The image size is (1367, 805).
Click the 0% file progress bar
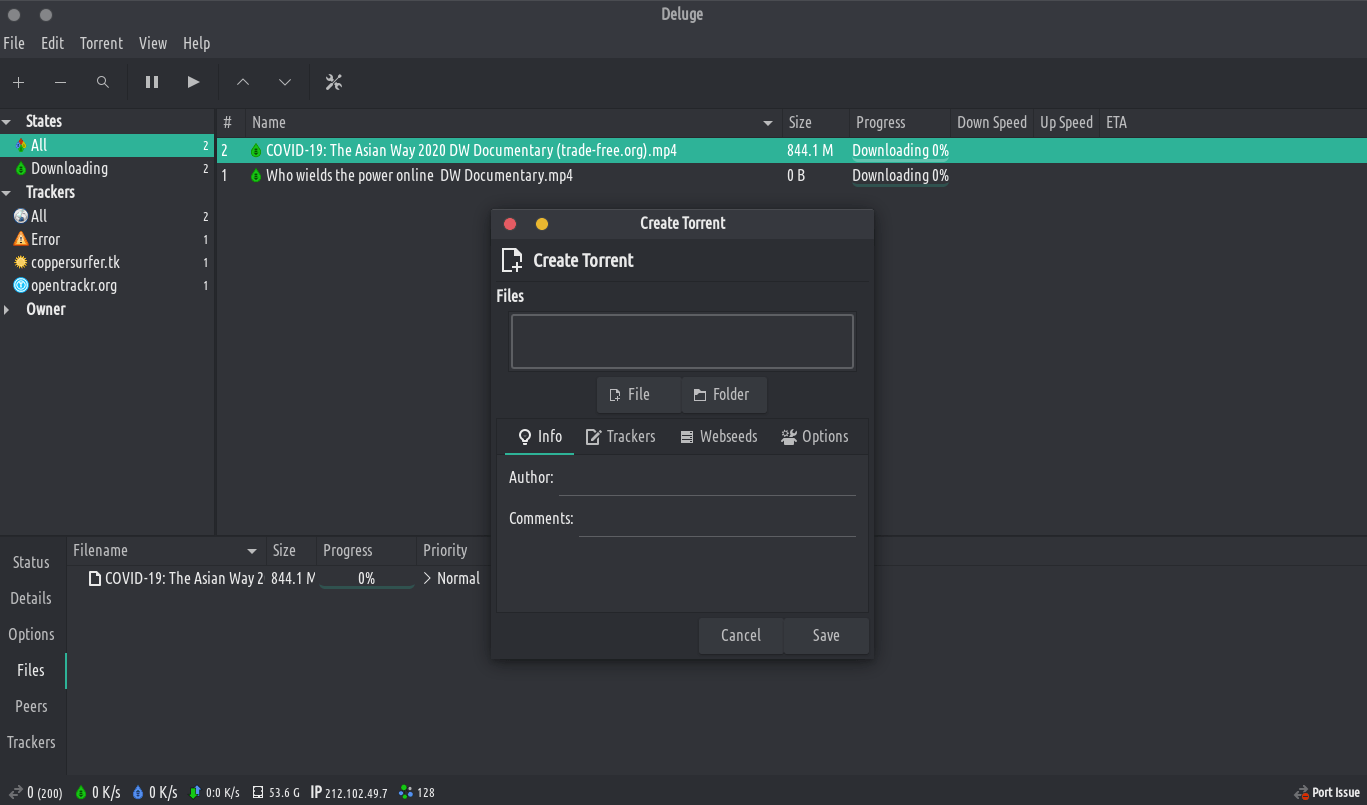pos(366,579)
